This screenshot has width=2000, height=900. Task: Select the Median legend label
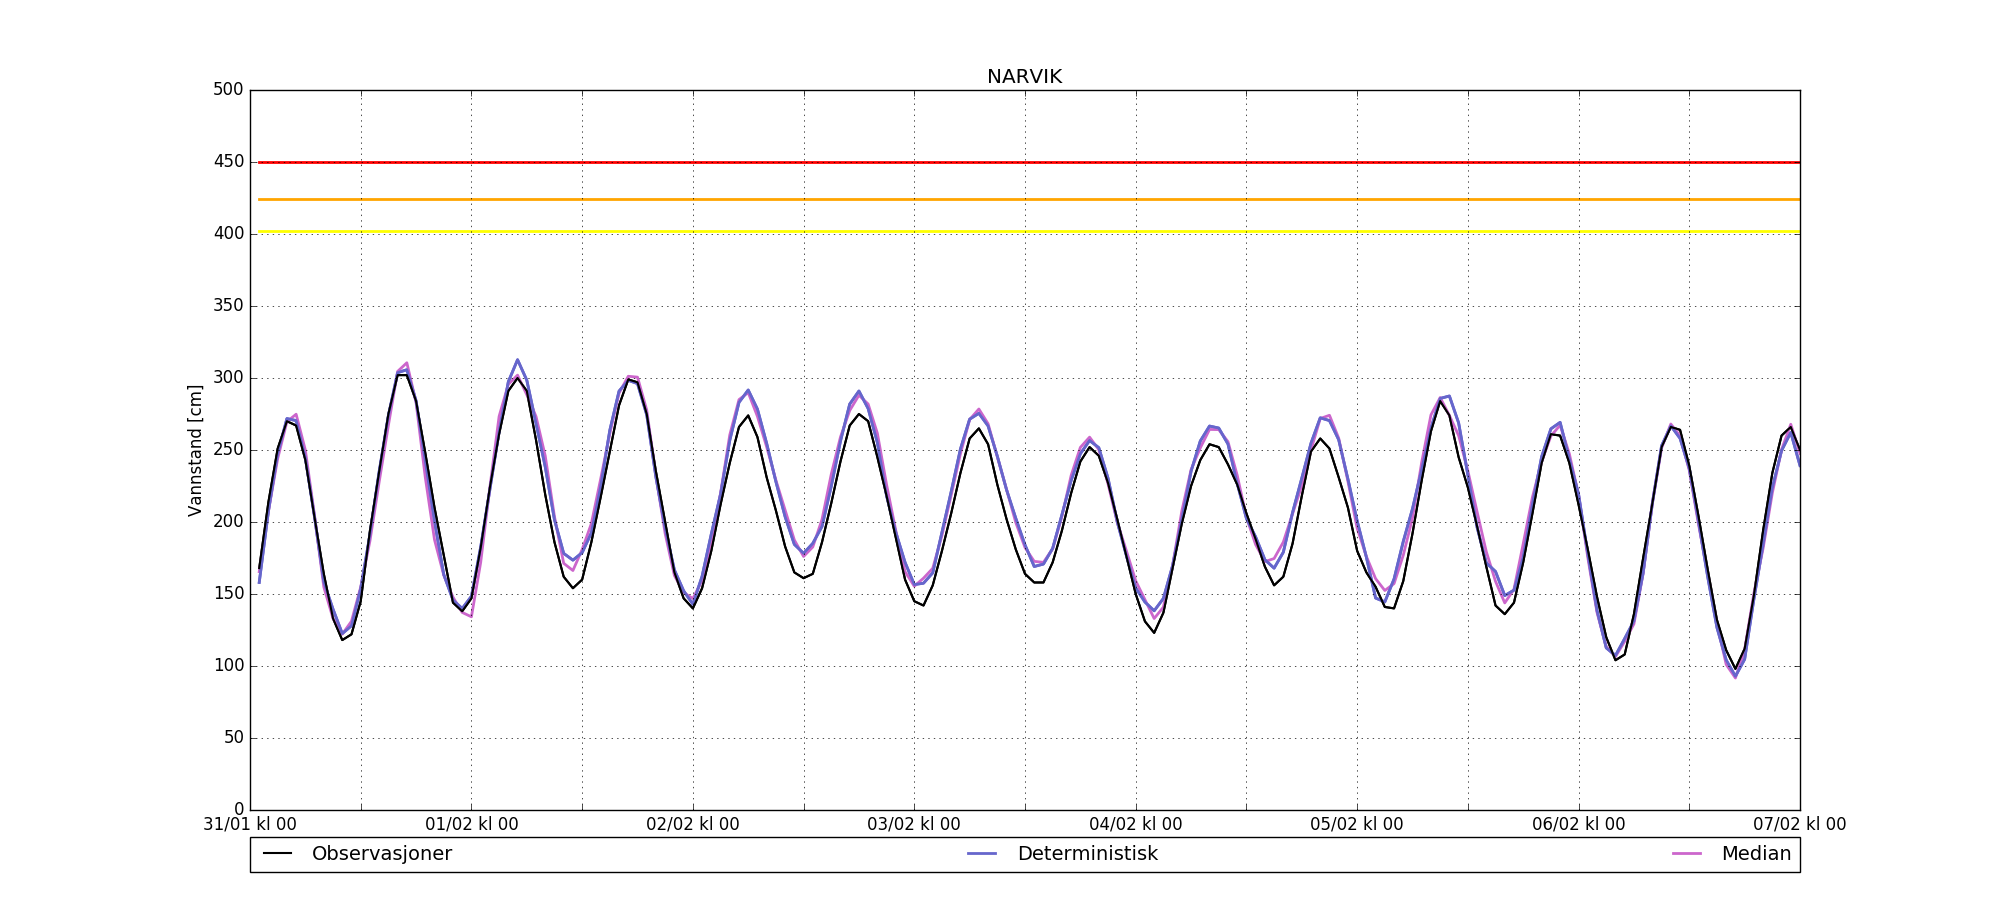coord(1755,854)
